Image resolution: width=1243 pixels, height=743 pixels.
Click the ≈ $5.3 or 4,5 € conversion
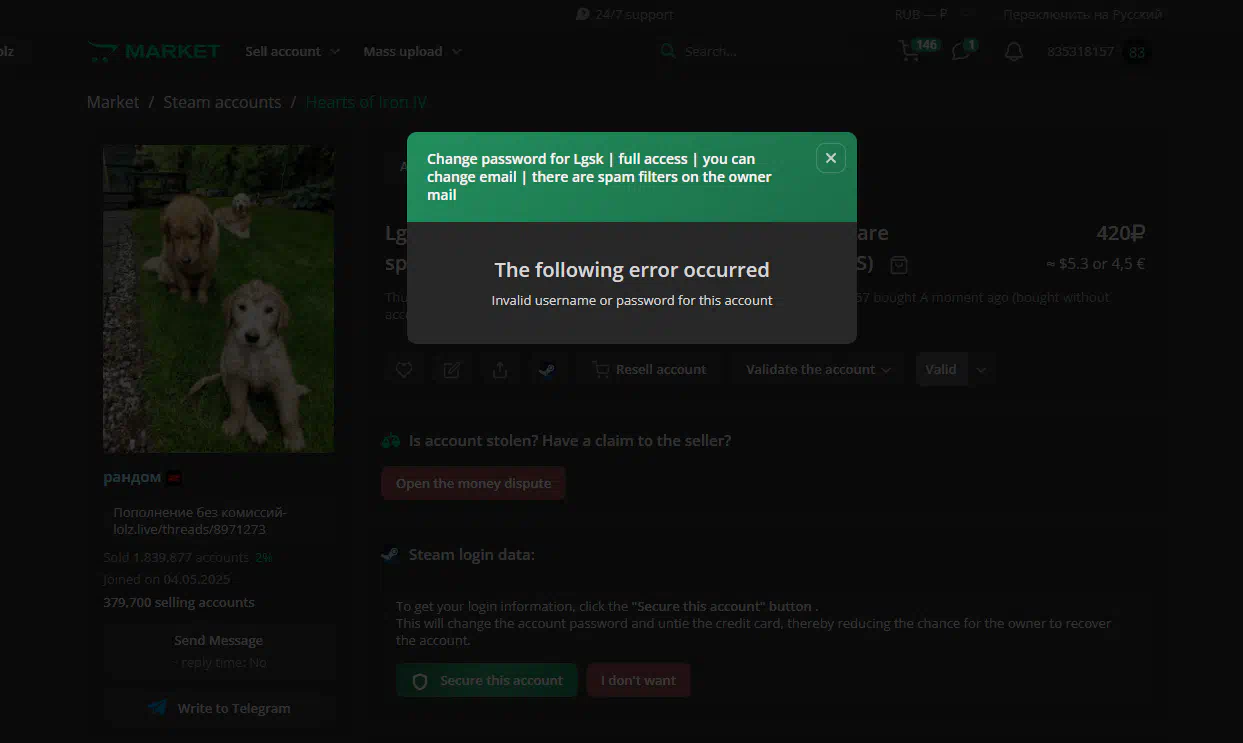point(1095,265)
